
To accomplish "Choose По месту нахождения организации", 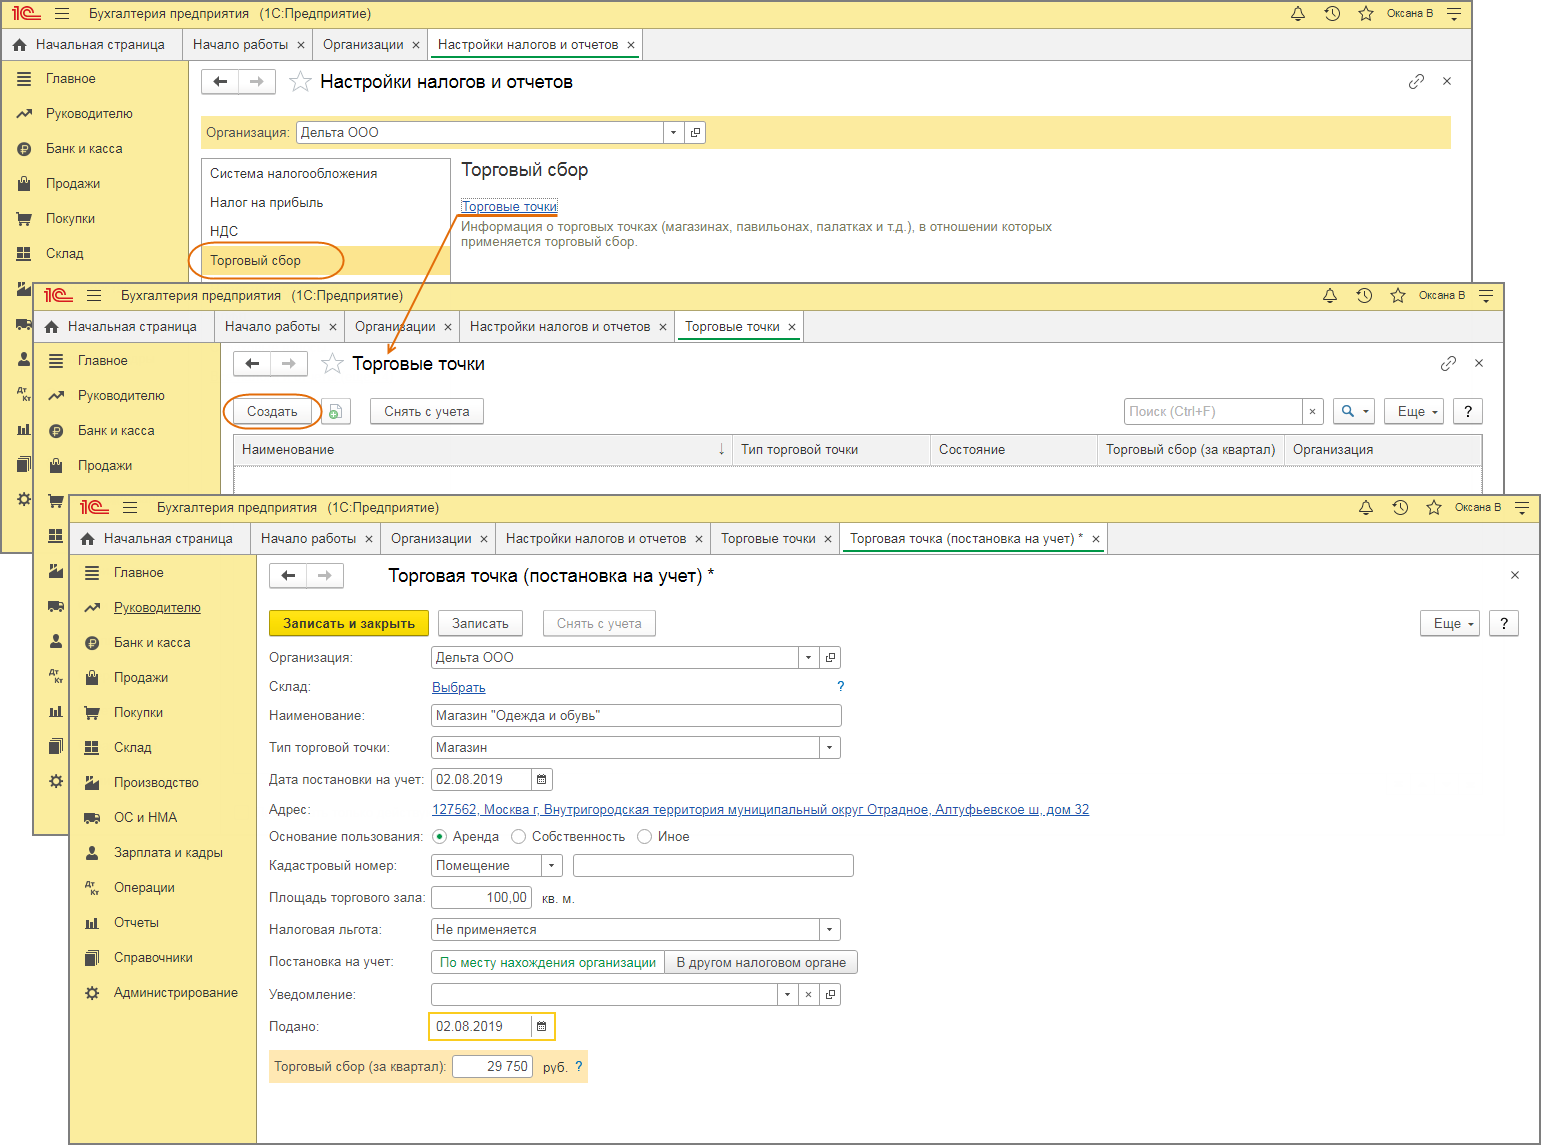I will [548, 962].
